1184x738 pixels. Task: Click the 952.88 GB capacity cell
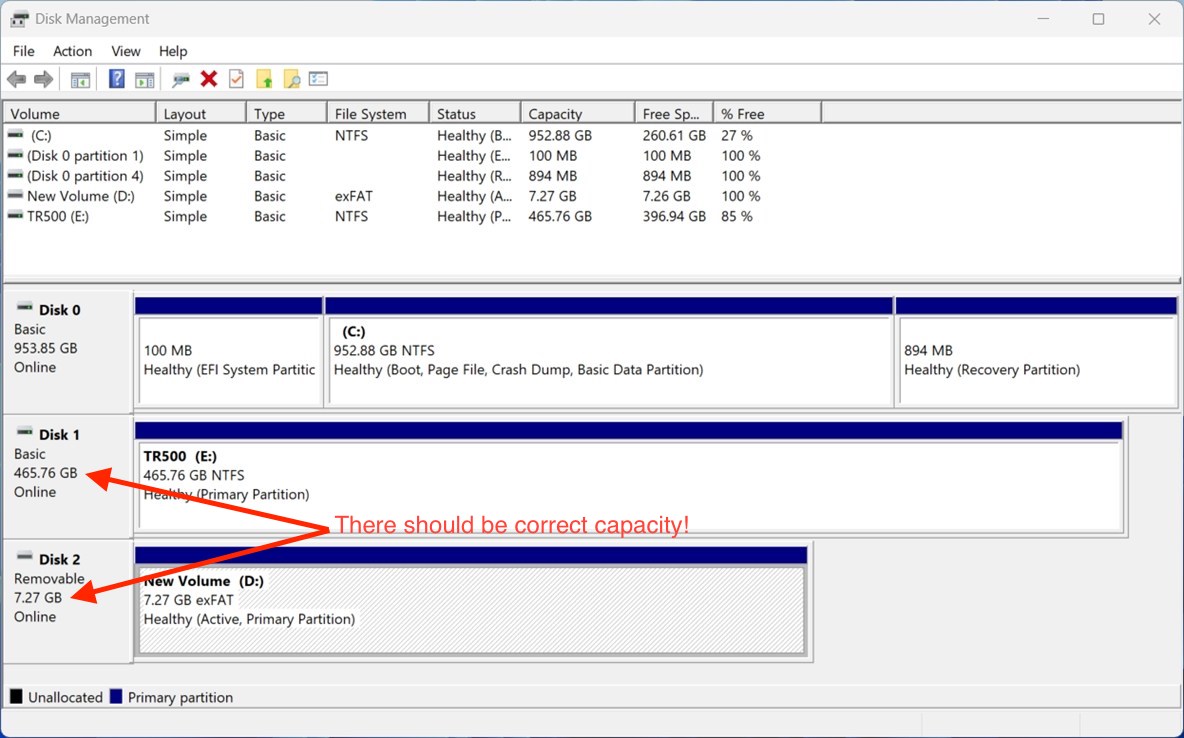[x=560, y=135]
